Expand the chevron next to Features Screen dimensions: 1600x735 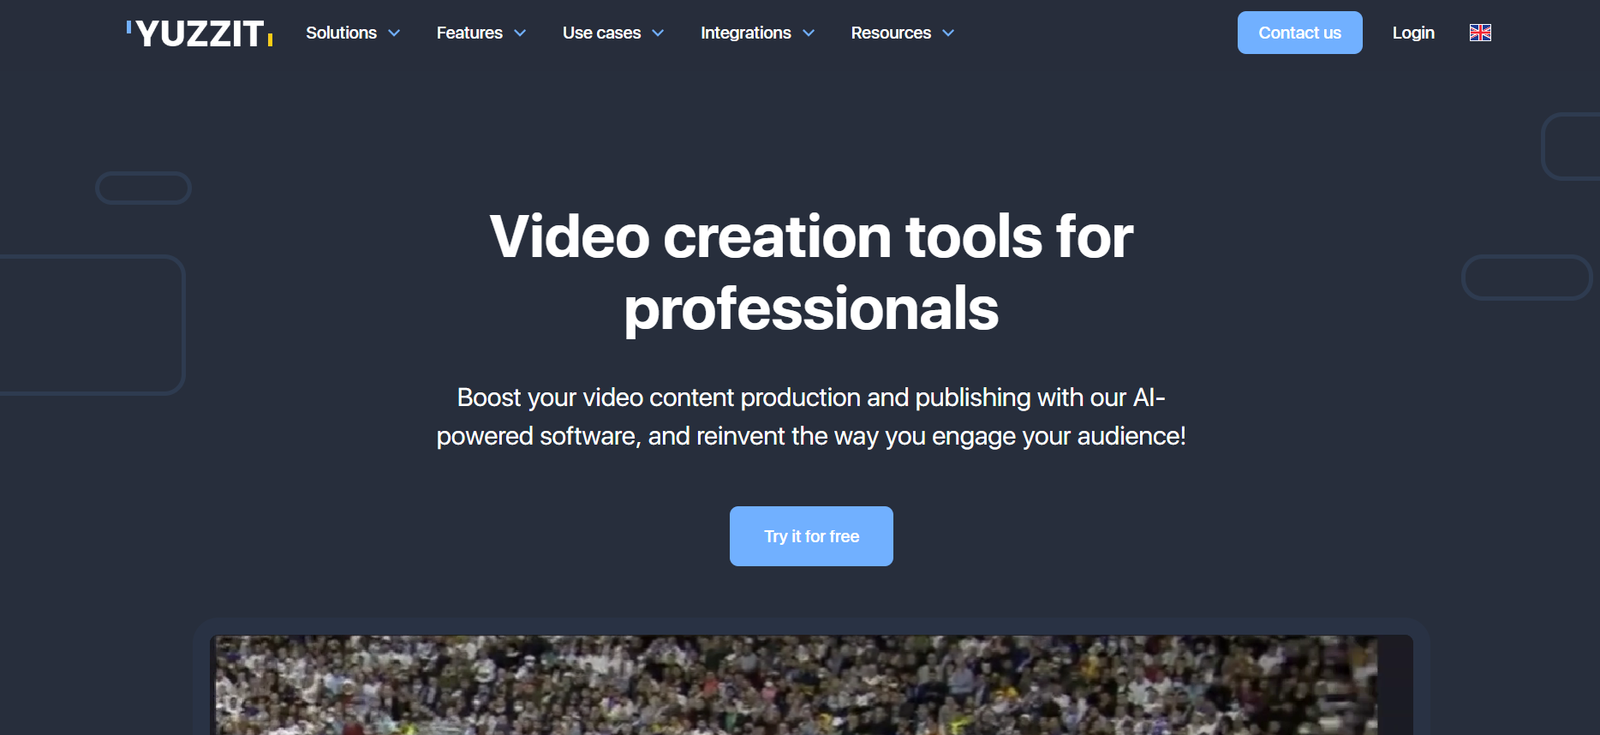pos(520,33)
